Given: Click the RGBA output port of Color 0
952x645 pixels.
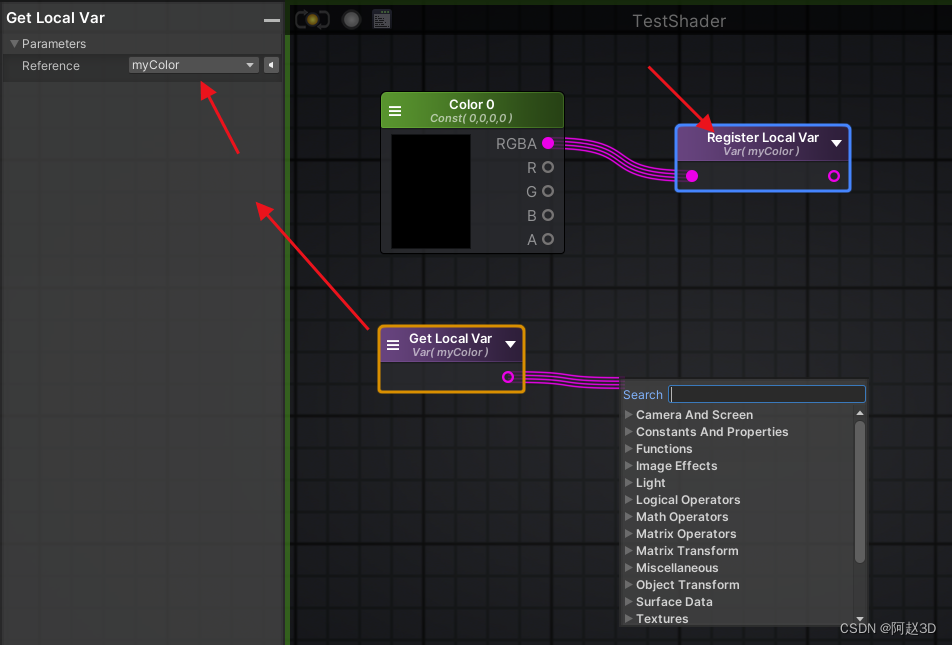Looking at the screenshot, I should coord(548,143).
